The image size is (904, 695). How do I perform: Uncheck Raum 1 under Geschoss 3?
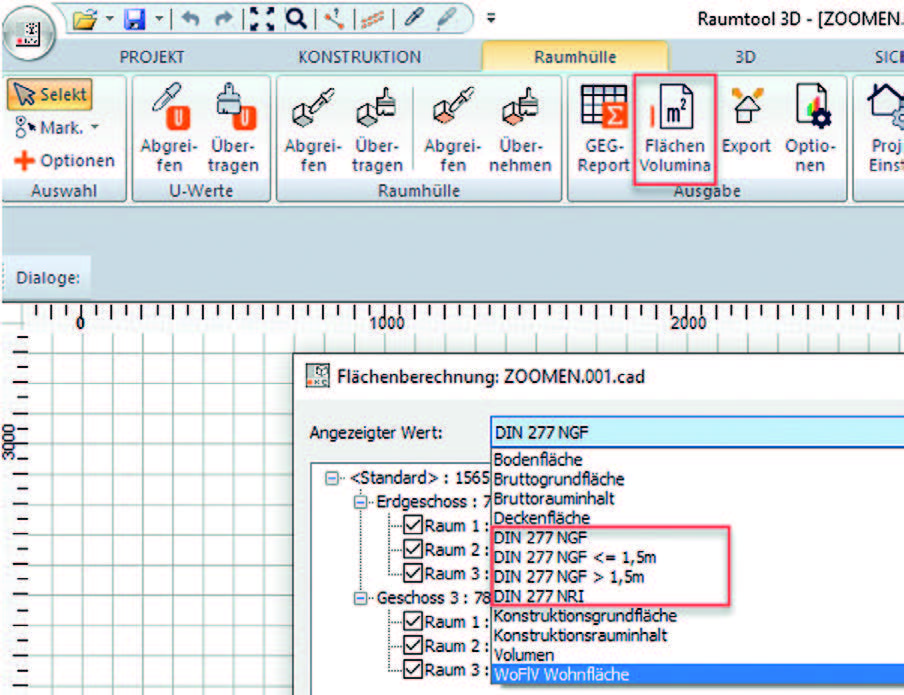[x=413, y=621]
